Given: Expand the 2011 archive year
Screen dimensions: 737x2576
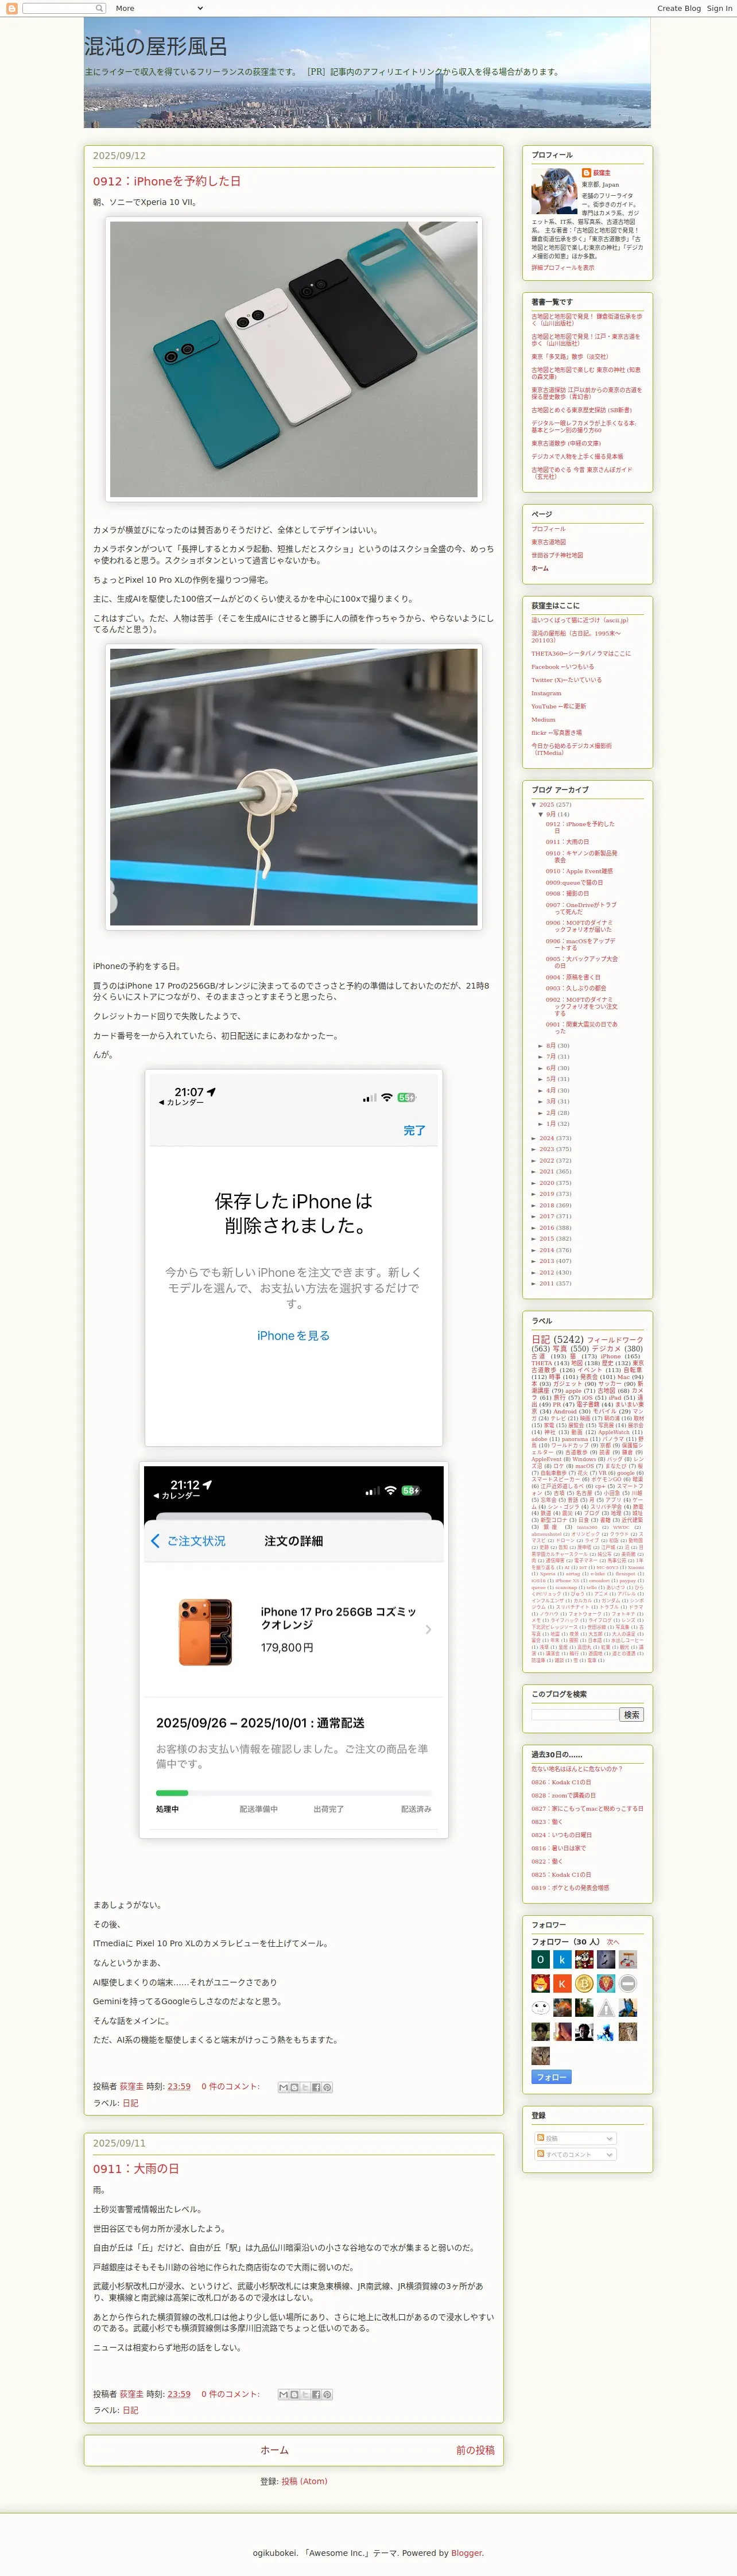Looking at the screenshot, I should [x=534, y=1283].
